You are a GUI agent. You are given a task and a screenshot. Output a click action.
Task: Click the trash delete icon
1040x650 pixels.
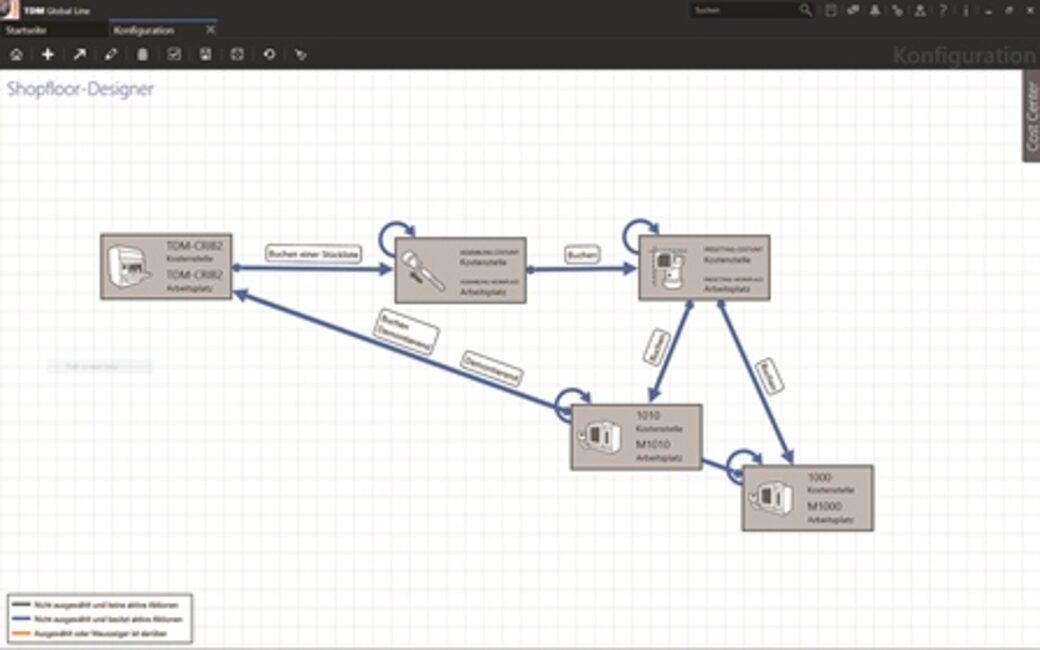(142, 54)
